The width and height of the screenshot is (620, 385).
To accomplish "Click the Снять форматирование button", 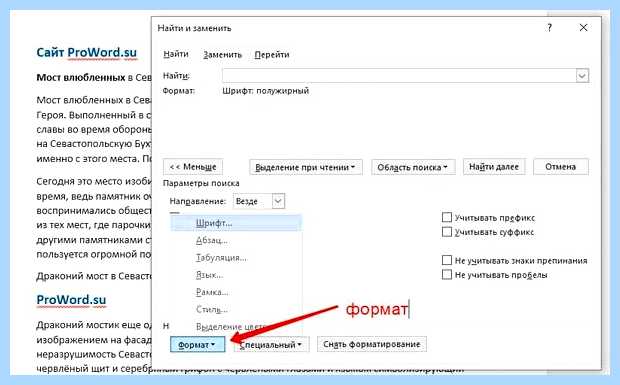I will coord(372,344).
